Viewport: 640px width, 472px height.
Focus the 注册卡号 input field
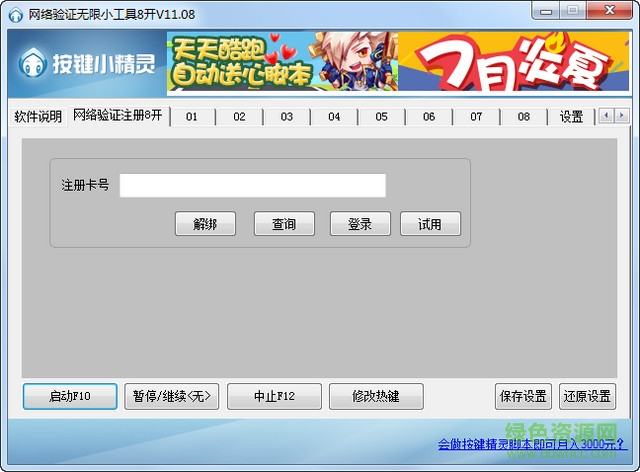tap(252, 186)
